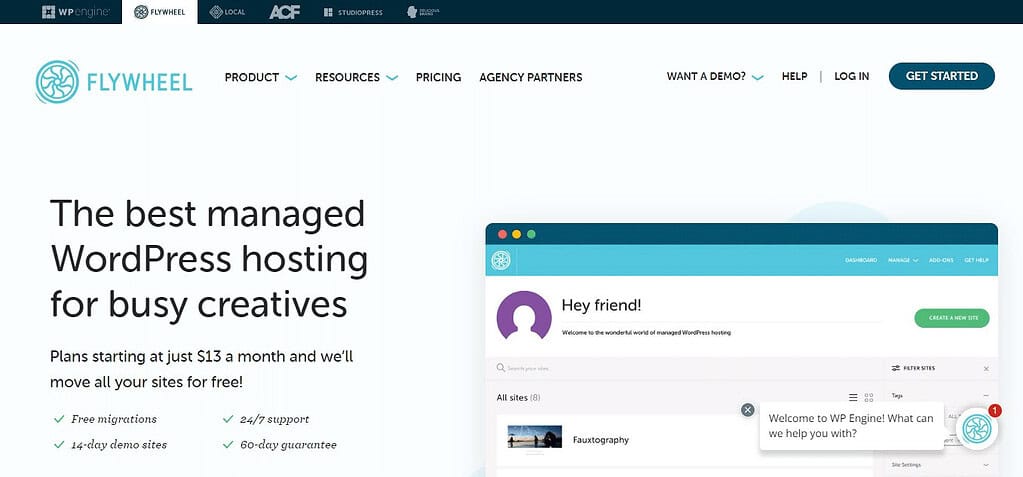Image resolution: width=1023 pixels, height=477 pixels.
Task: Open the Fauxtography site thumbnail
Action: pyautogui.click(x=534, y=437)
